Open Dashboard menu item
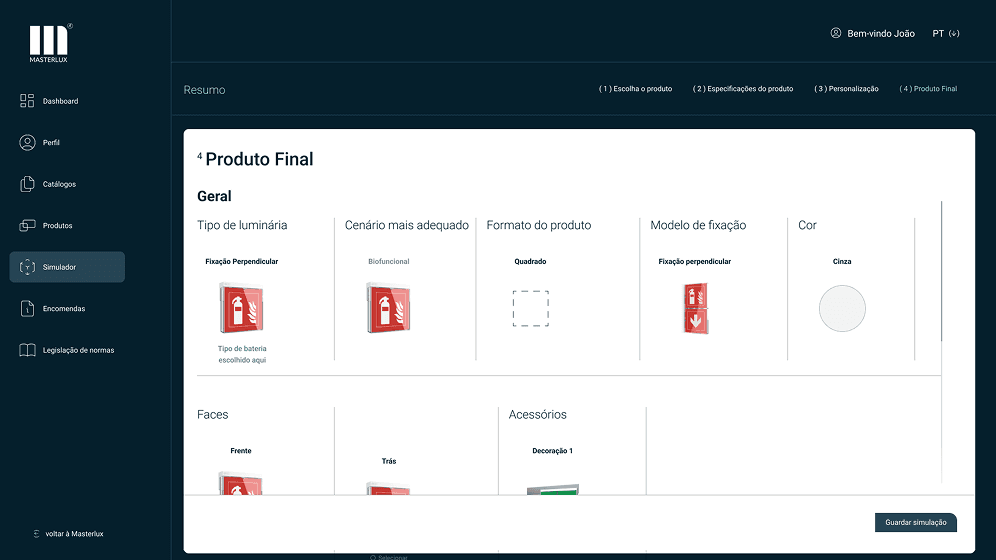This screenshot has width=996, height=560. [60, 101]
